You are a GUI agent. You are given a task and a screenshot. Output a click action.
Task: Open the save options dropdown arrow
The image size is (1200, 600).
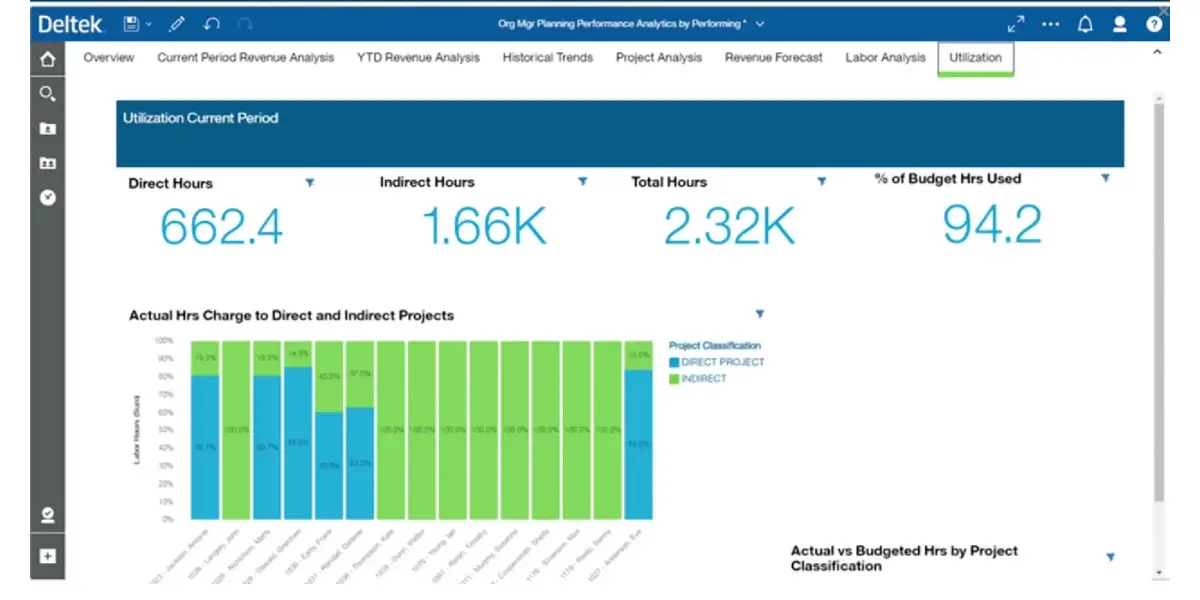tap(149, 23)
